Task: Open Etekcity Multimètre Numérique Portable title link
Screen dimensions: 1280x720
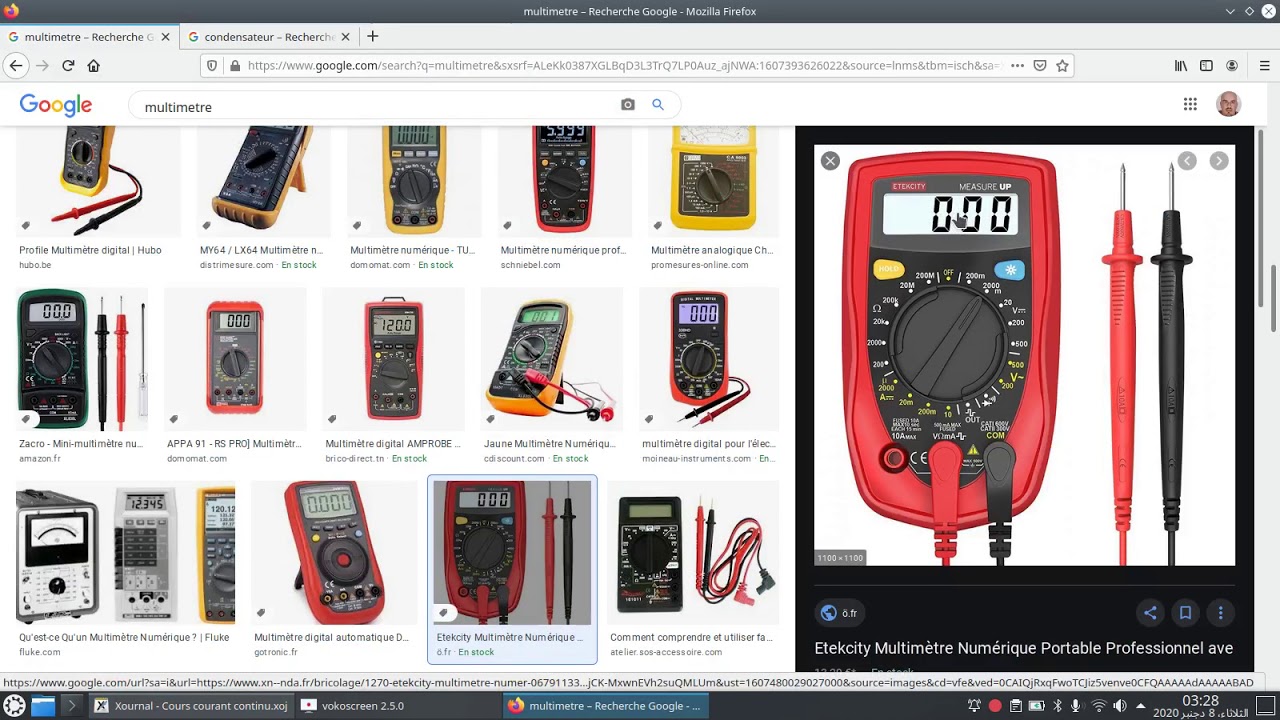Action: [x=1024, y=648]
